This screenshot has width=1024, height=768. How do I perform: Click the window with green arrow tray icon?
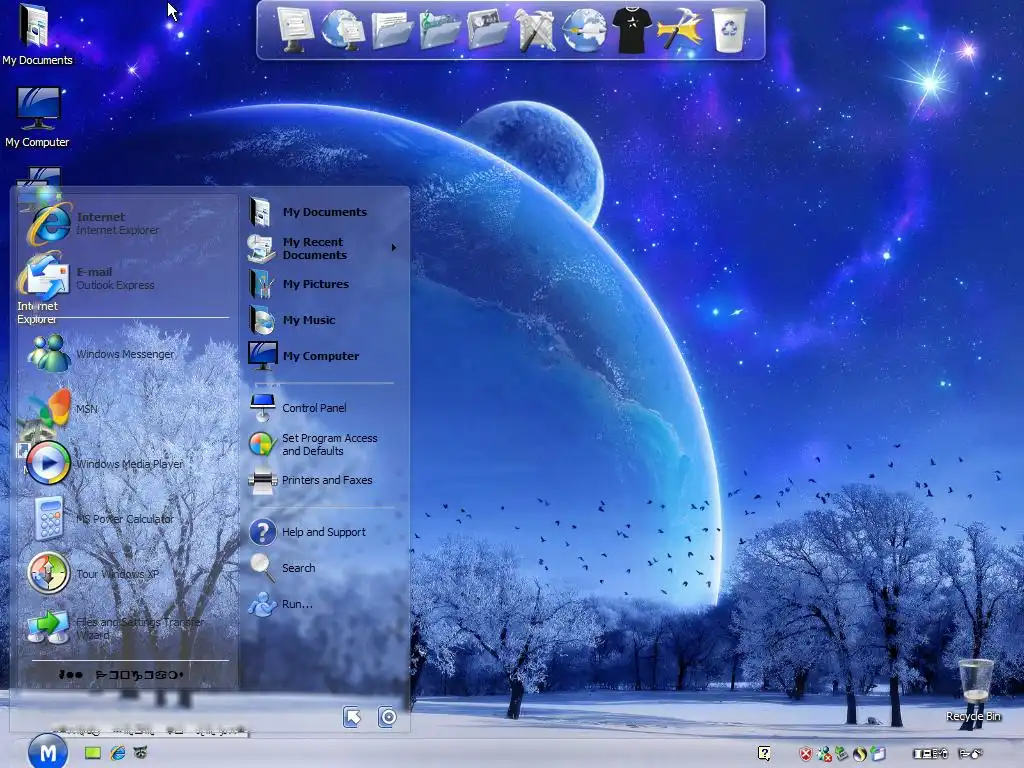click(x=877, y=754)
